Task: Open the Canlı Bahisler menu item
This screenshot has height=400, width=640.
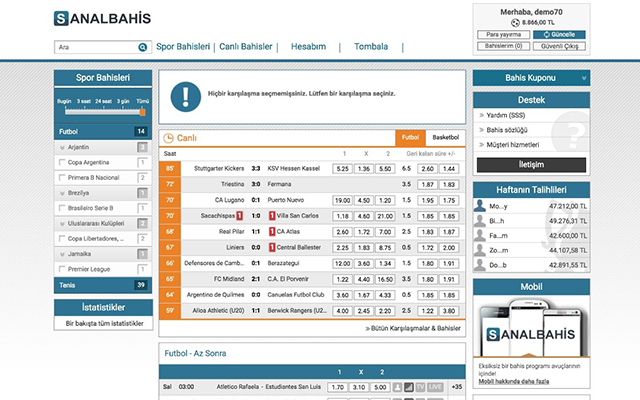Action: coord(246,47)
